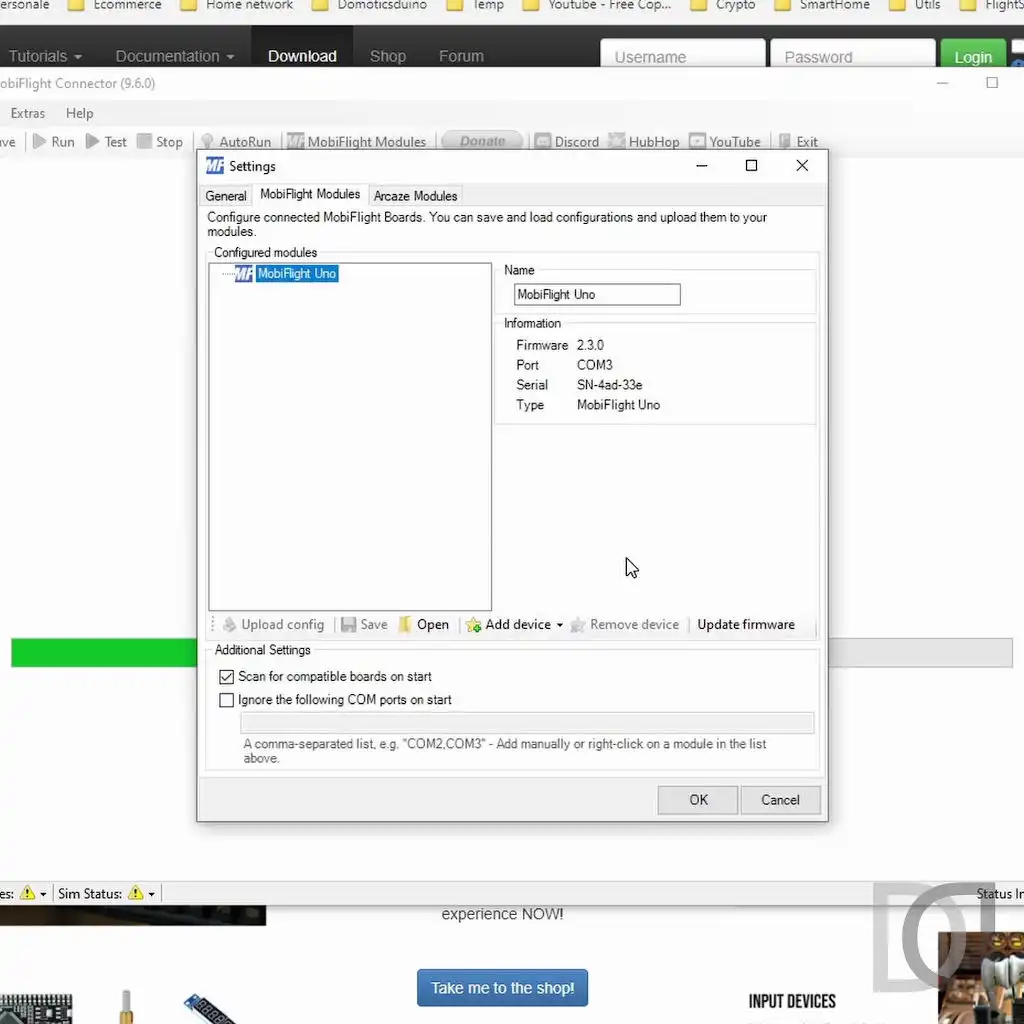The height and width of the screenshot is (1024, 1024).
Task: Open MobiFlight Modules from the toolbar
Action: [x=357, y=142]
